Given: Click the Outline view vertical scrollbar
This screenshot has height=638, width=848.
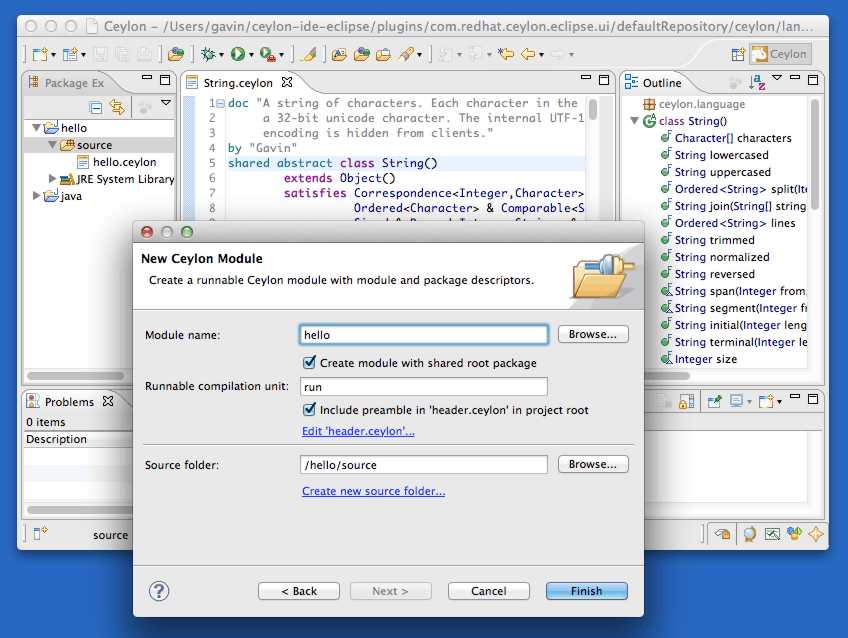Looking at the screenshot, I should (815, 154).
